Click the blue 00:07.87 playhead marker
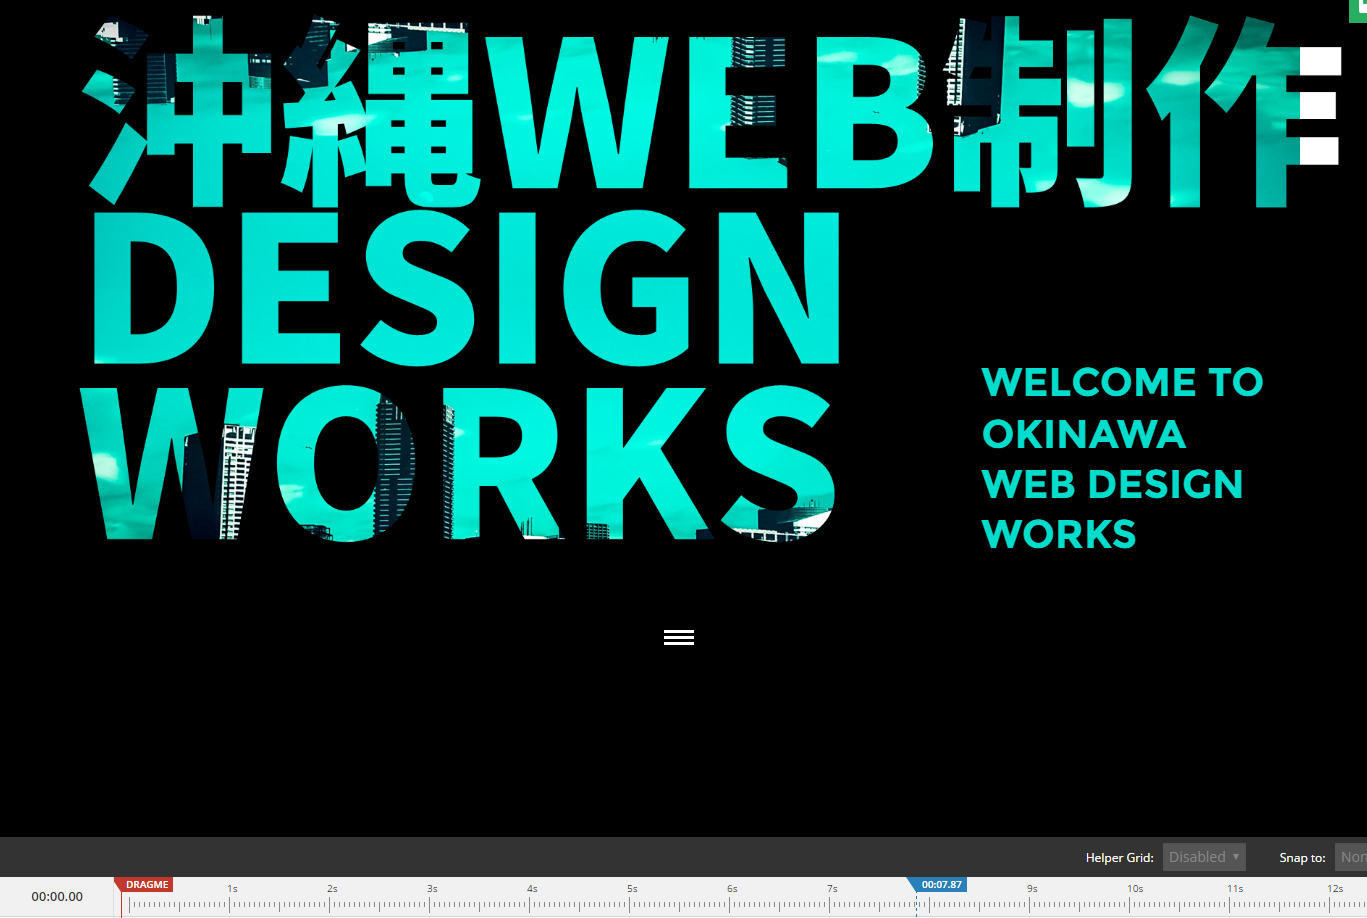The image size is (1367, 918). click(940, 885)
